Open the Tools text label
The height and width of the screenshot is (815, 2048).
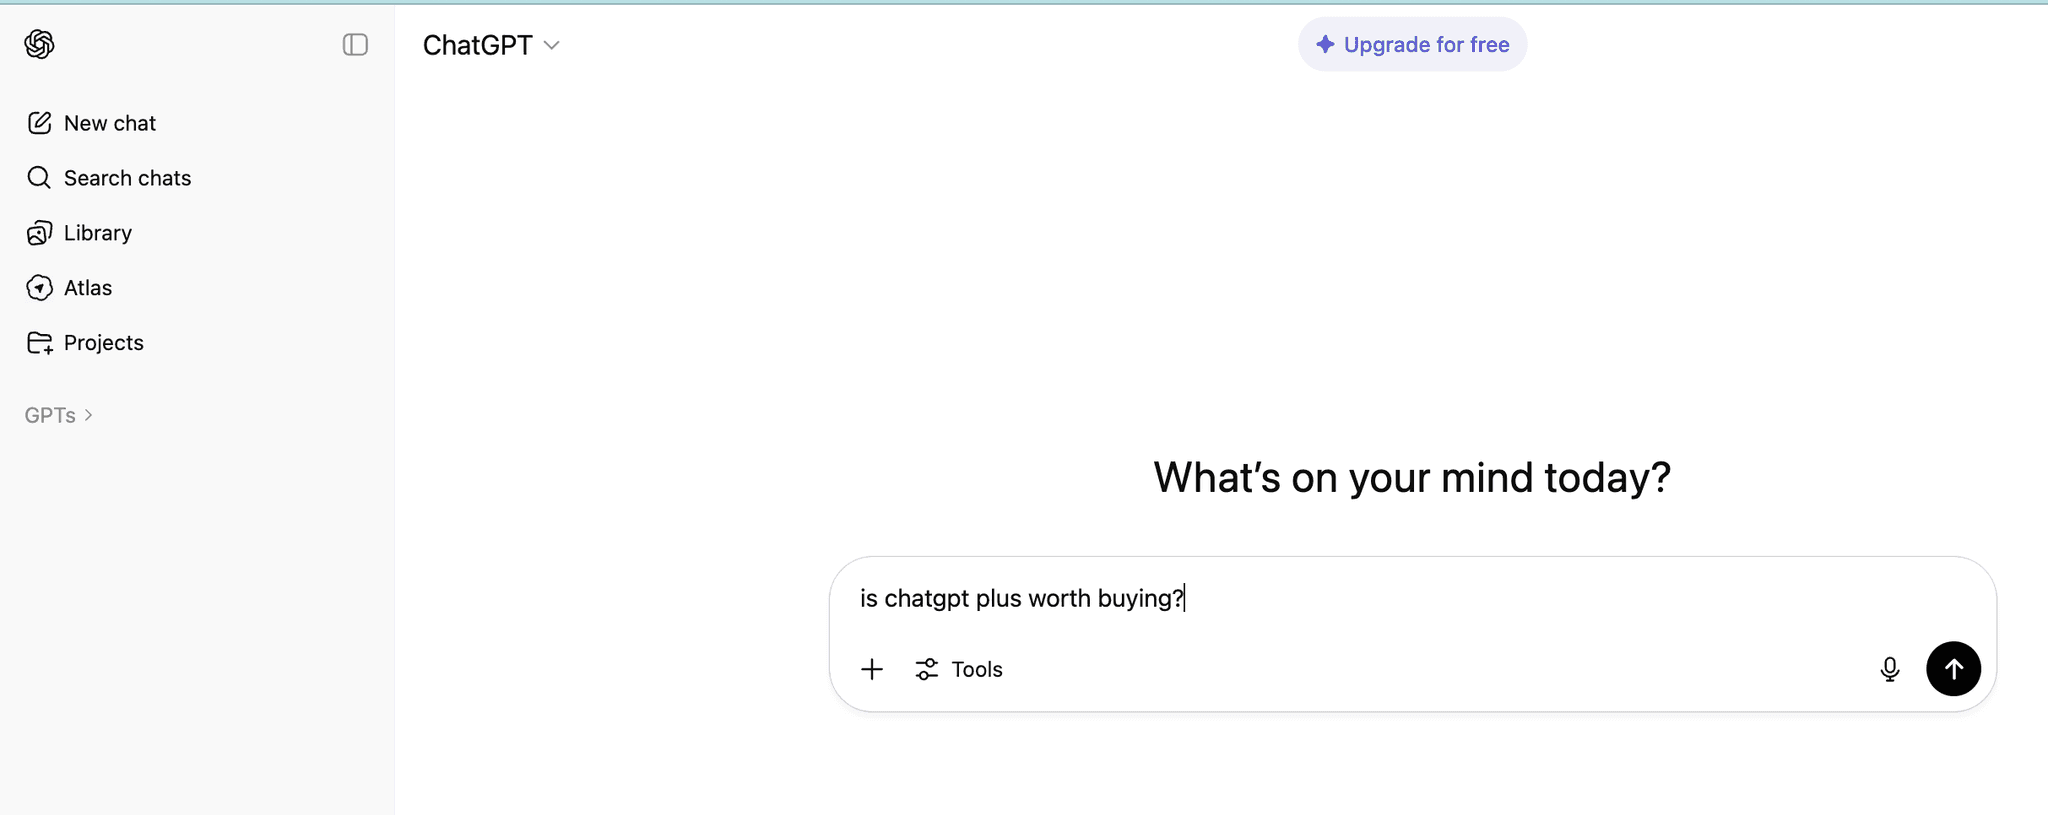(x=977, y=669)
